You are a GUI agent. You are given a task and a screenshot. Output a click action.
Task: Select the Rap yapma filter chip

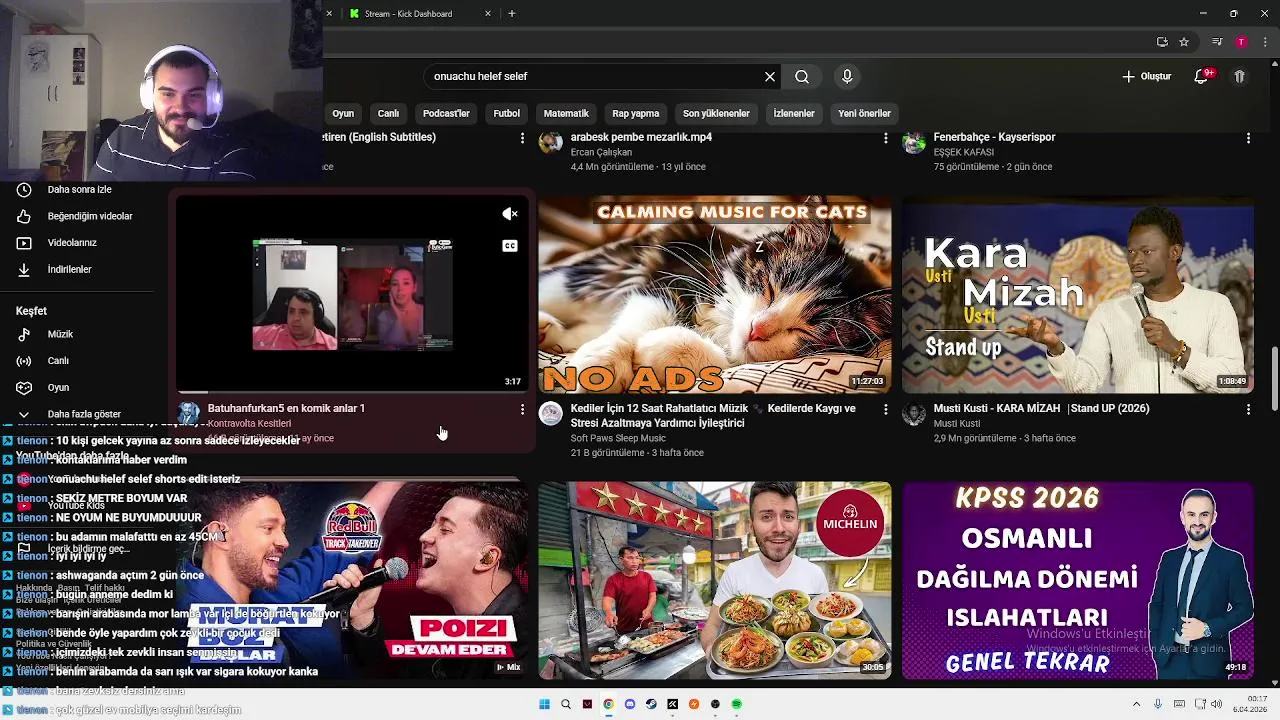pyautogui.click(x=636, y=113)
